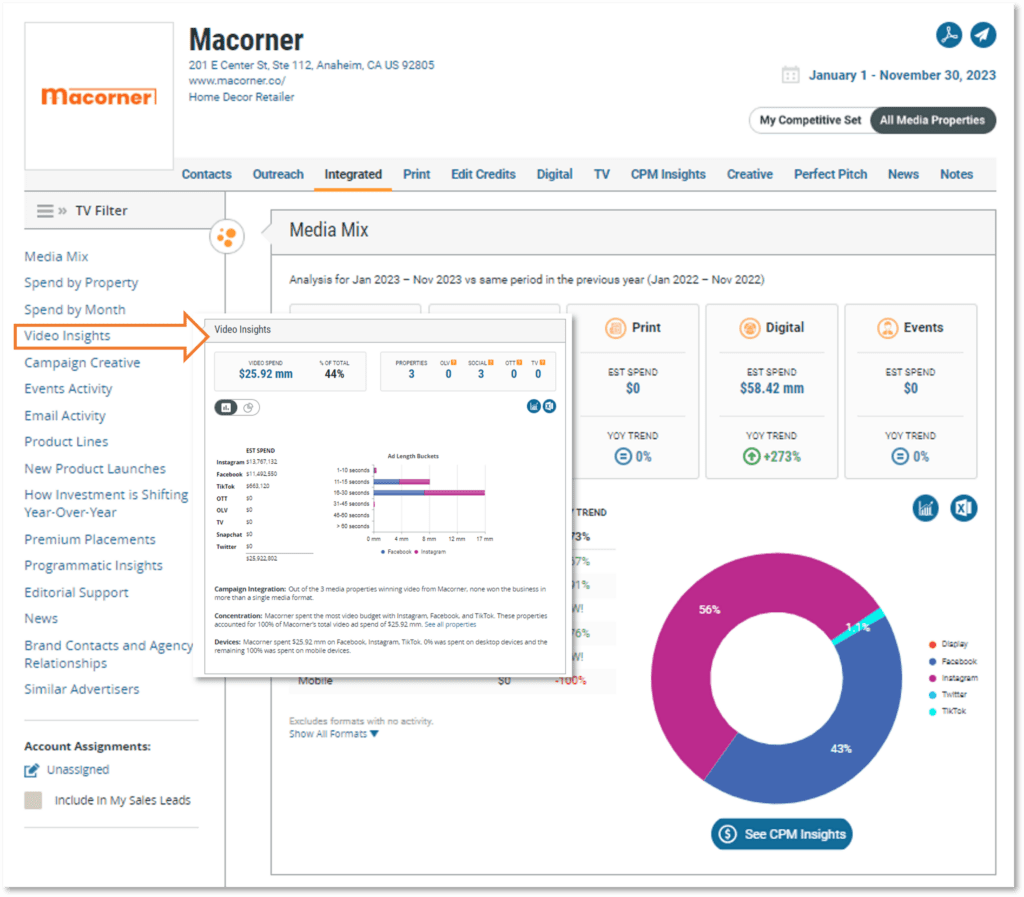Image resolution: width=1024 pixels, height=897 pixels.
Task: Click the SOCIAL count value 3
Action: point(481,374)
